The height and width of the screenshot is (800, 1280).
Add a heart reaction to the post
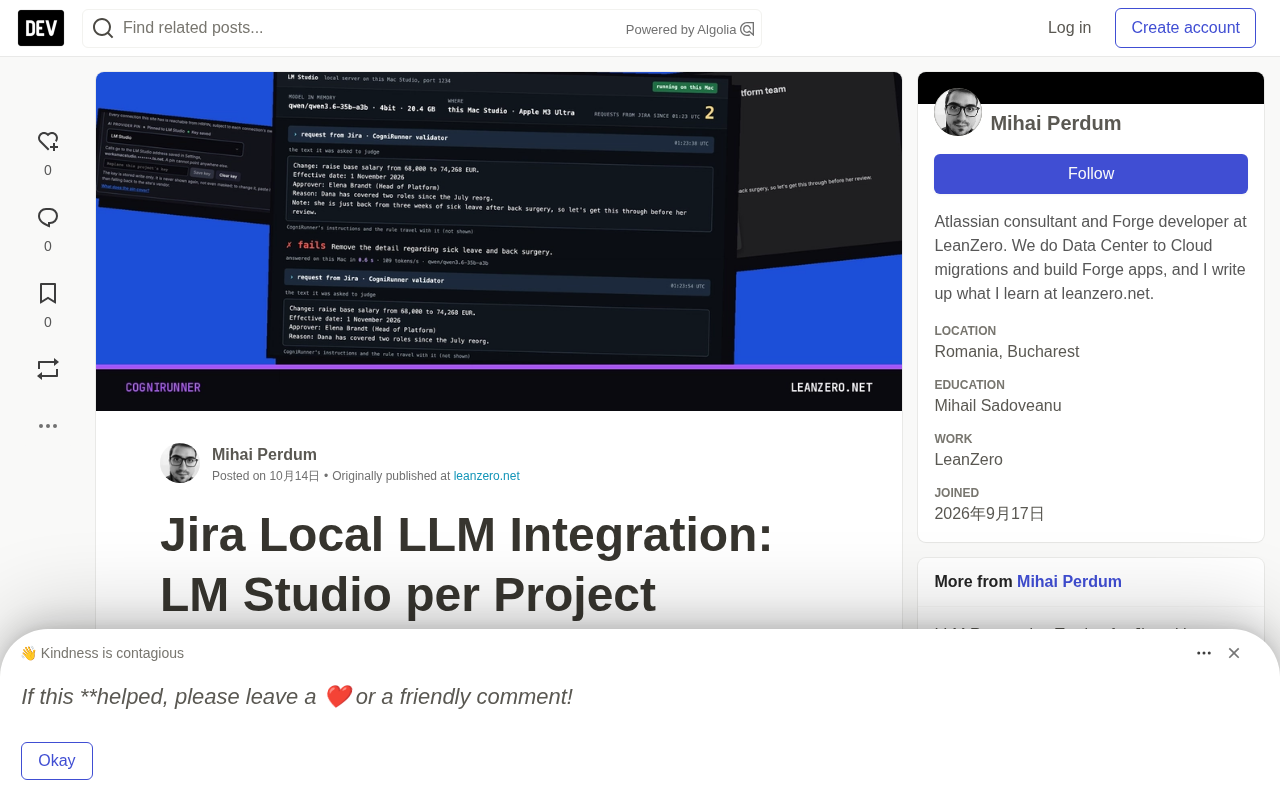tap(48, 142)
